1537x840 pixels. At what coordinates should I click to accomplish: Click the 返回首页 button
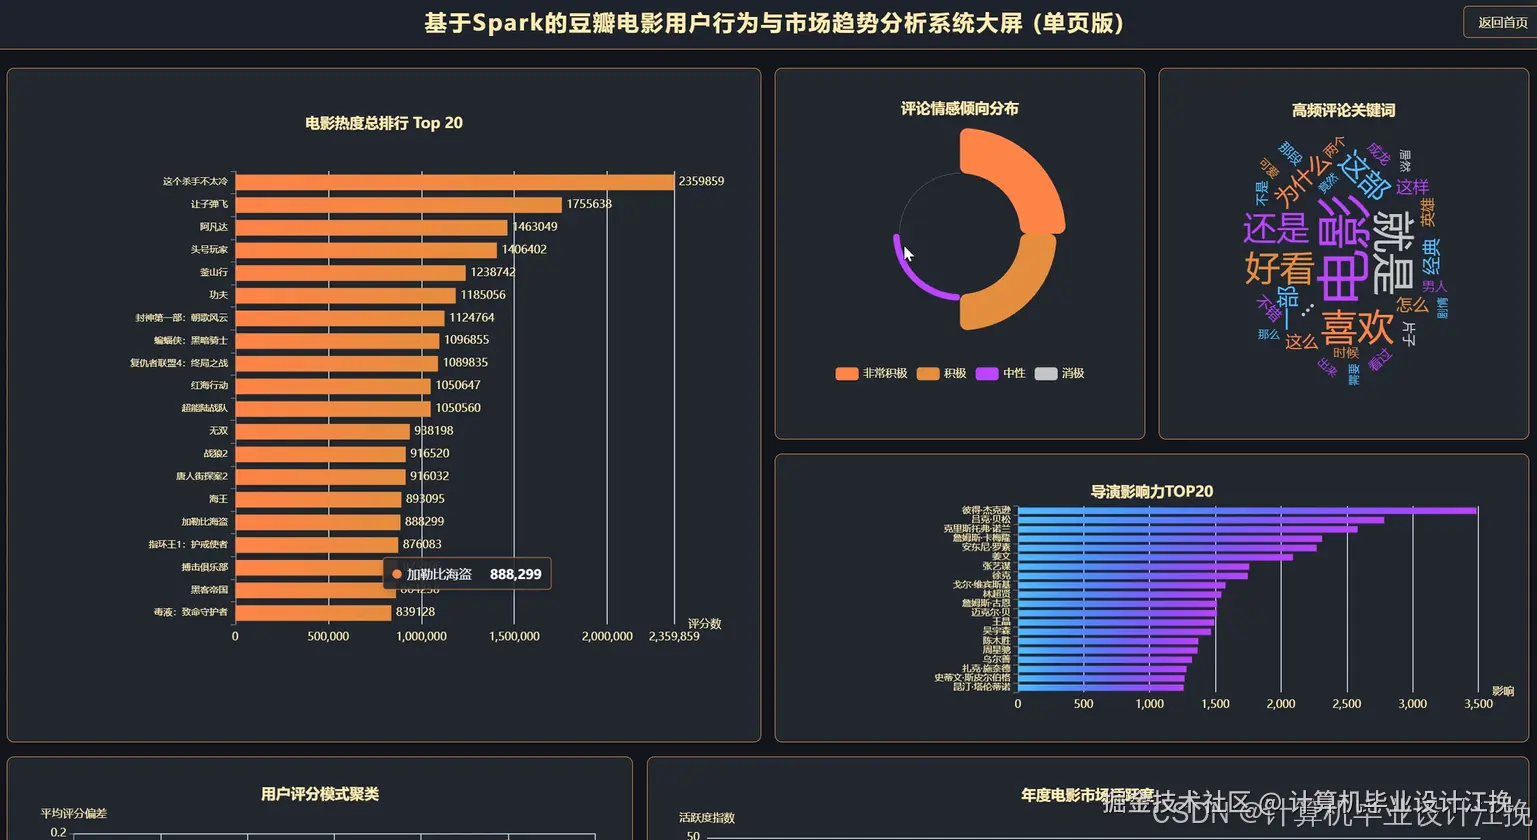pos(1501,22)
